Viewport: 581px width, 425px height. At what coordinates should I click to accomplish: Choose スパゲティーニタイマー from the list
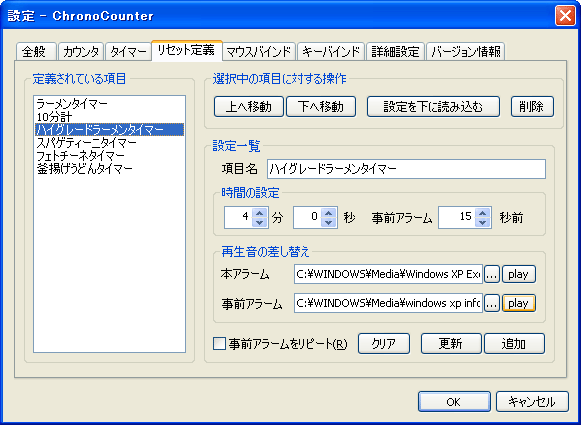click(109, 143)
